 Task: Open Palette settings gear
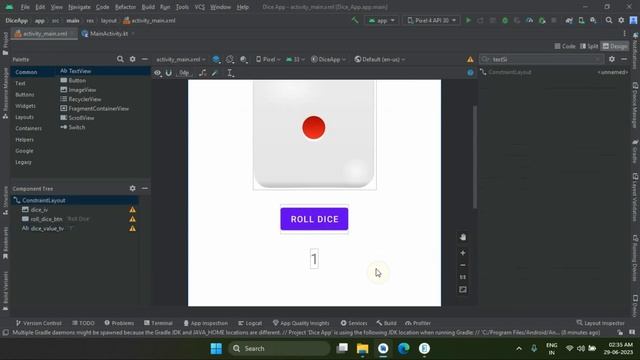coord(132,59)
